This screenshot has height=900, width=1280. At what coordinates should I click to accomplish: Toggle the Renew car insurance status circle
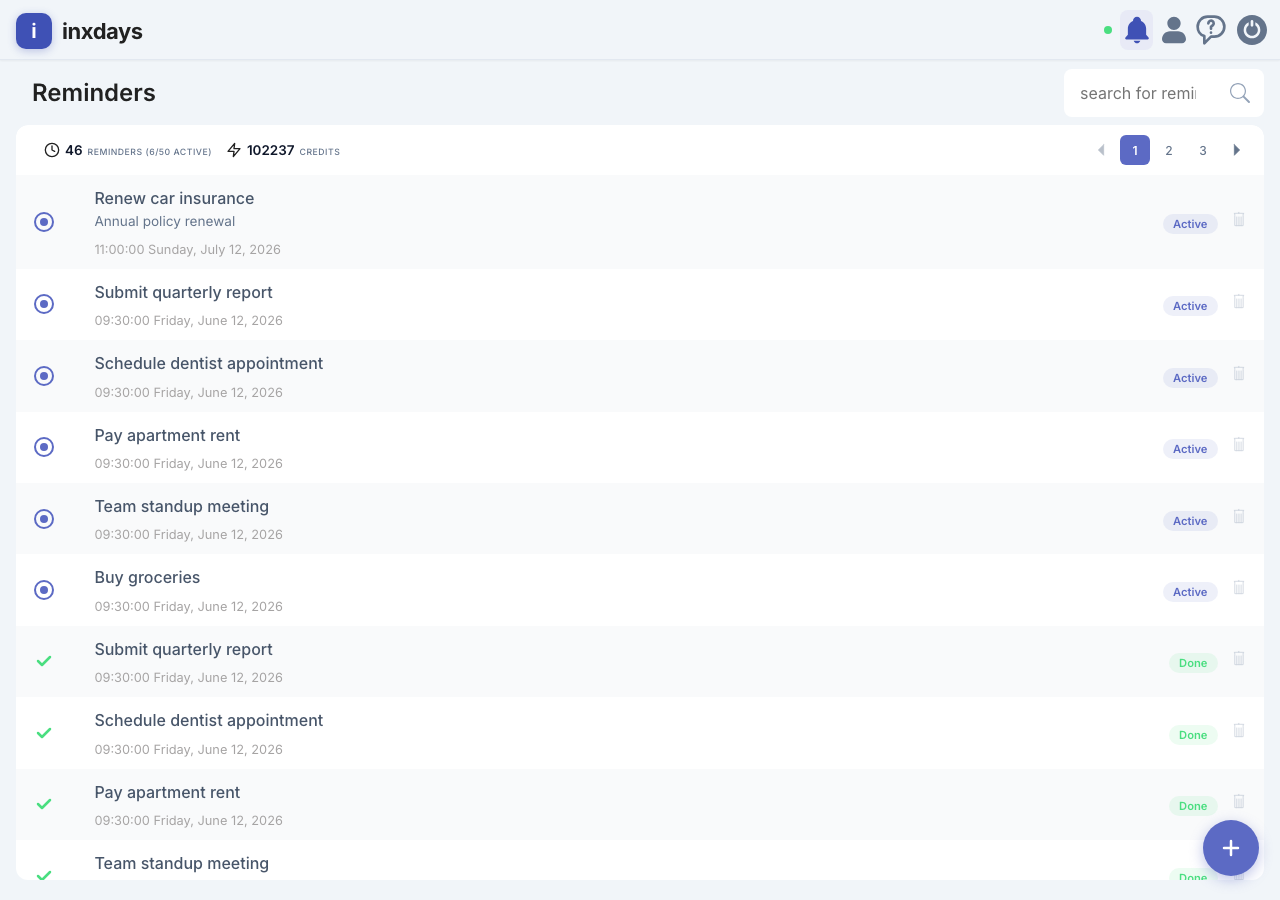[44, 222]
